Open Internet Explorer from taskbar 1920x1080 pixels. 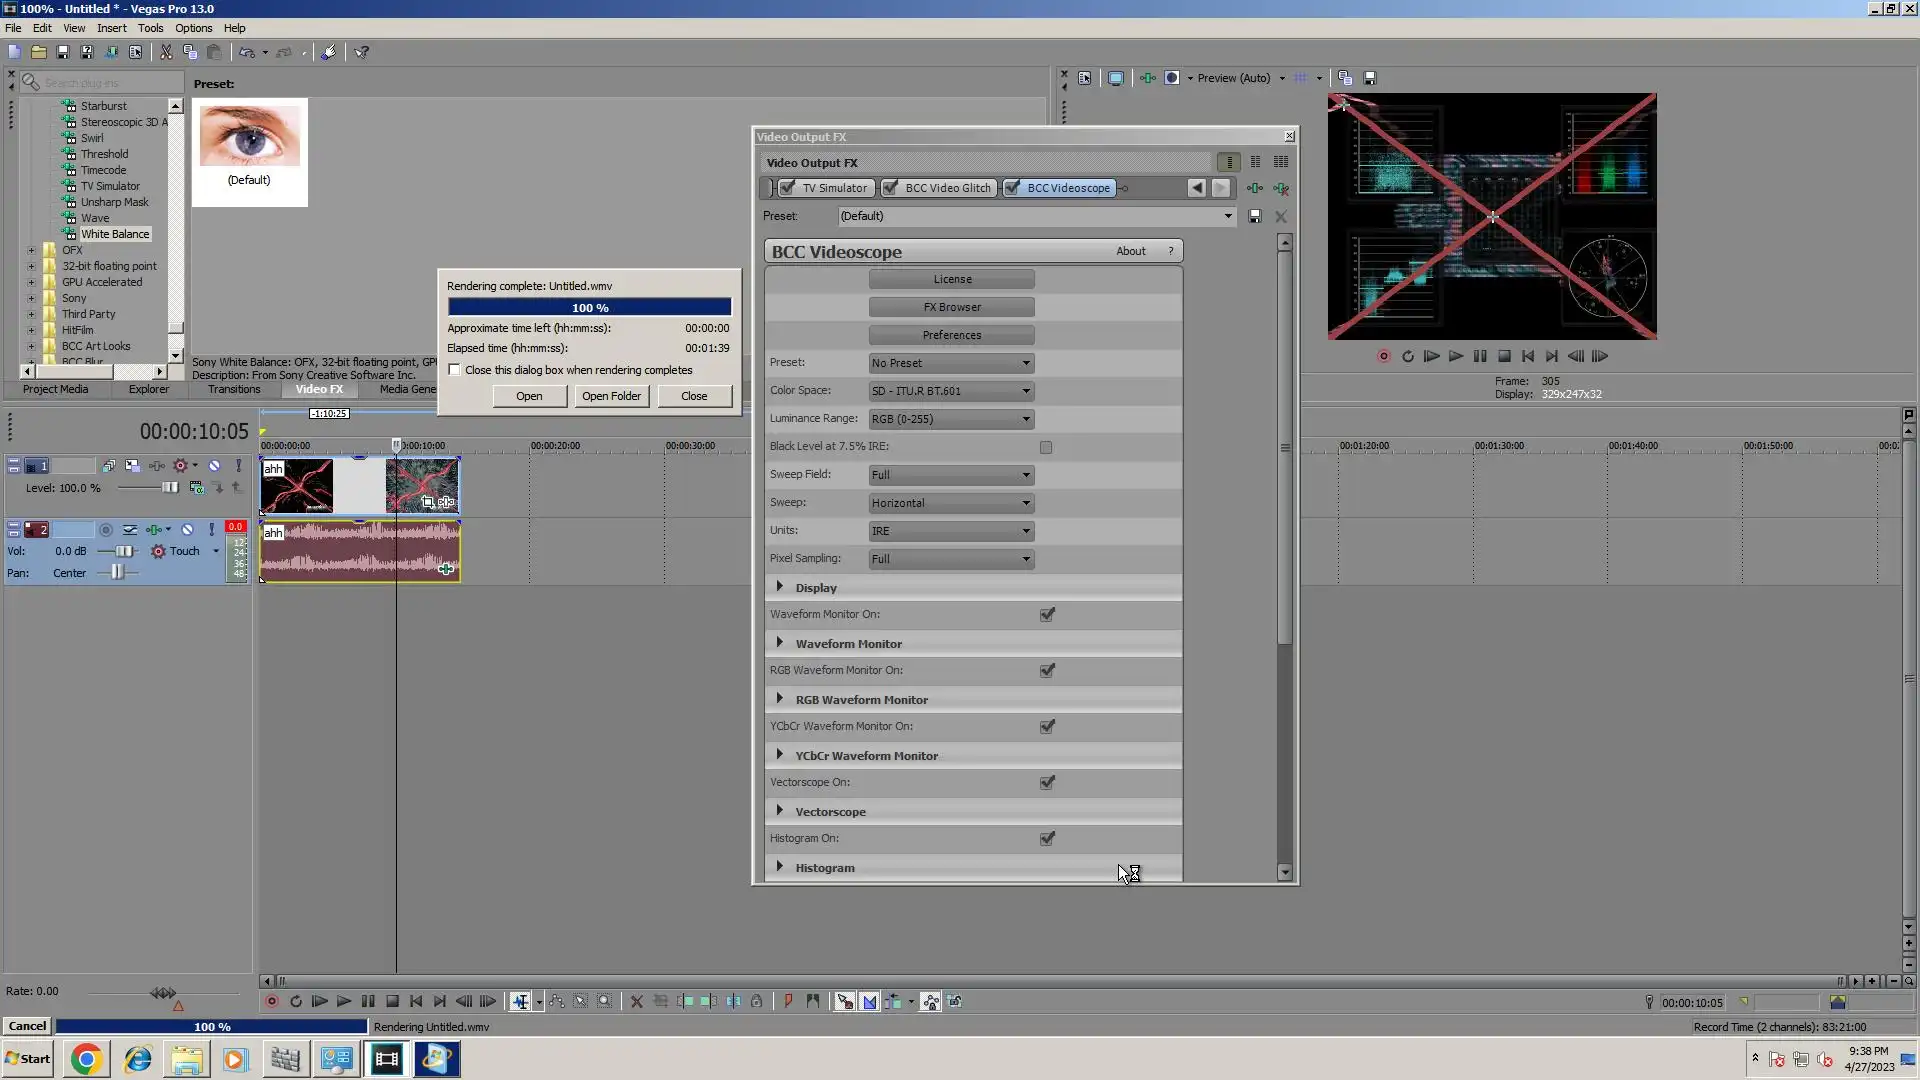(x=137, y=1059)
